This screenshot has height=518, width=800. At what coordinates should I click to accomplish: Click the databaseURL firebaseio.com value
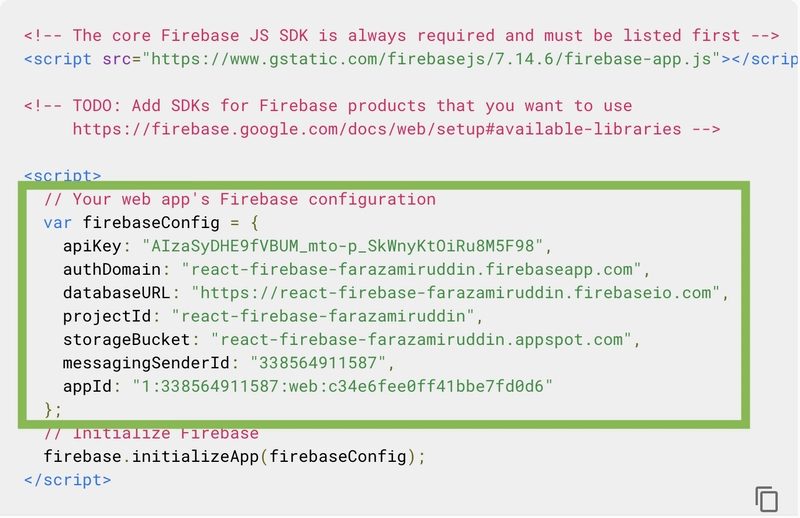click(x=455, y=293)
